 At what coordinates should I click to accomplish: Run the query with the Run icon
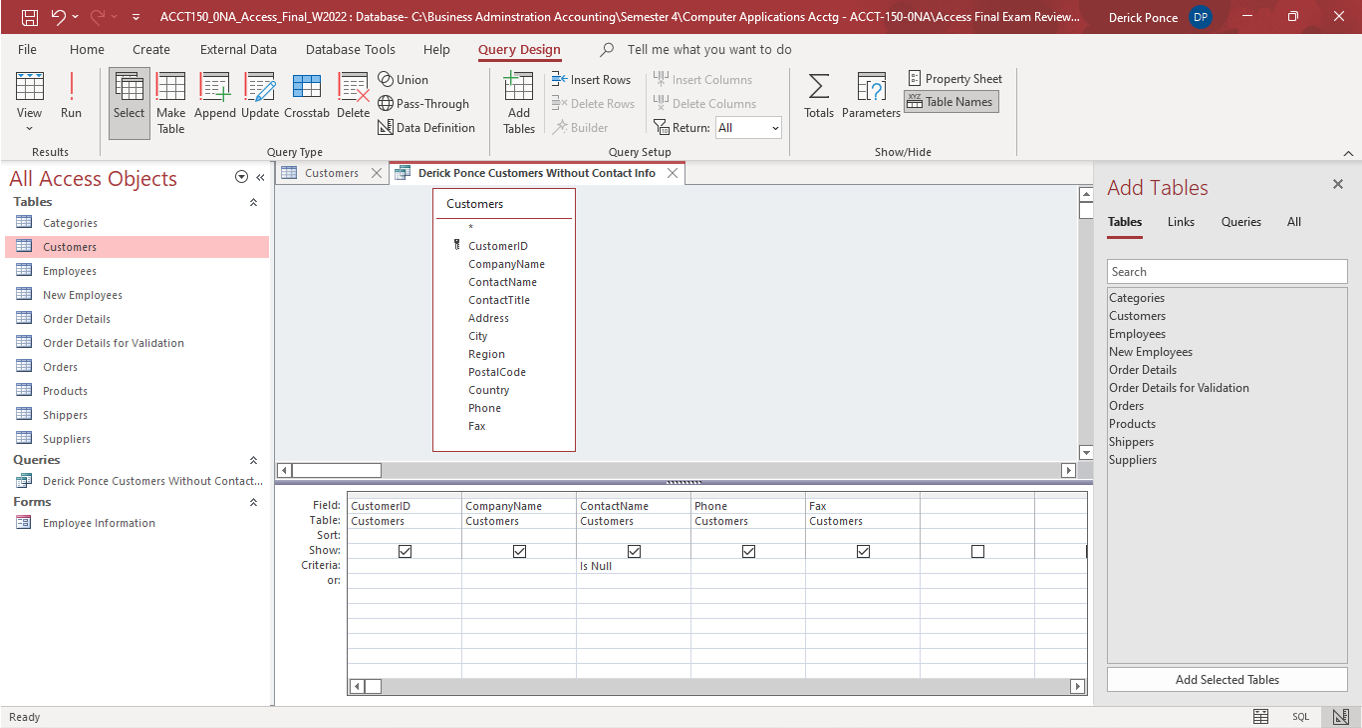pos(71,96)
